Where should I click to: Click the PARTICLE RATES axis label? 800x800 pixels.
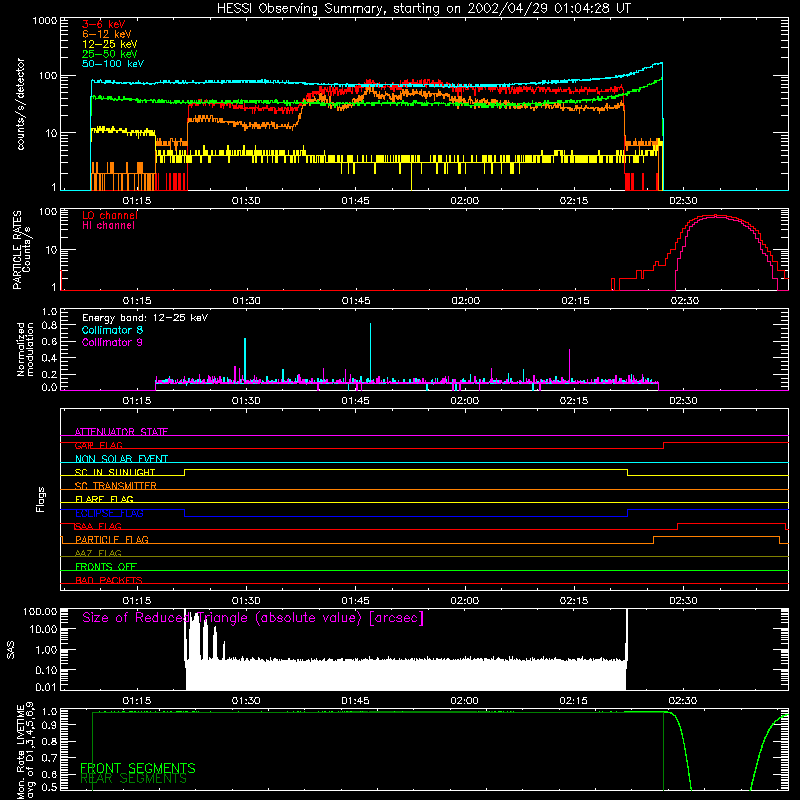pyautogui.click(x=17, y=250)
